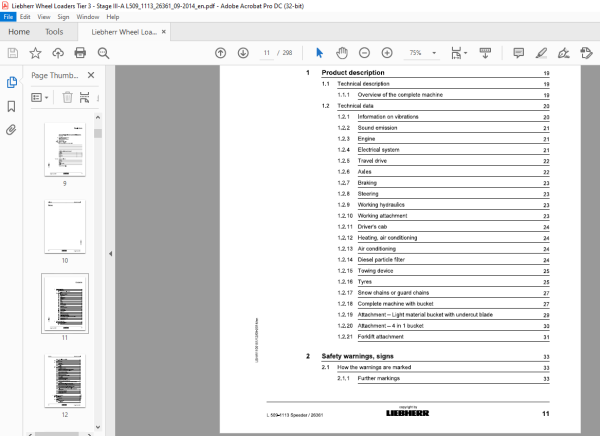Open 'Electrical system' contents entry
Screen dimensions: 600x436
click(x=378, y=150)
